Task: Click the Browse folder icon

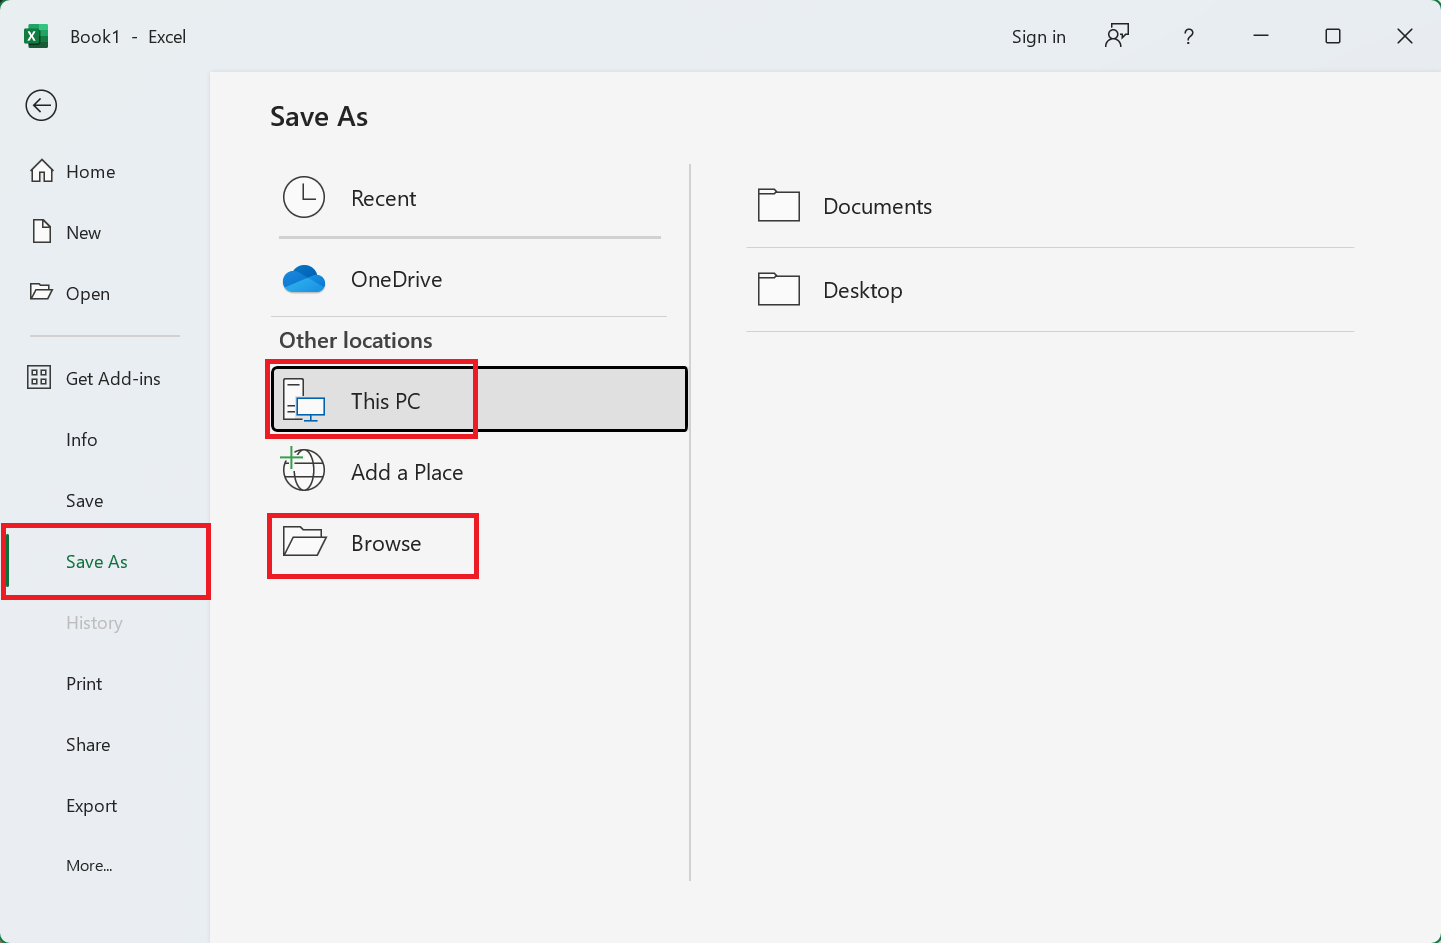Action: tap(305, 542)
